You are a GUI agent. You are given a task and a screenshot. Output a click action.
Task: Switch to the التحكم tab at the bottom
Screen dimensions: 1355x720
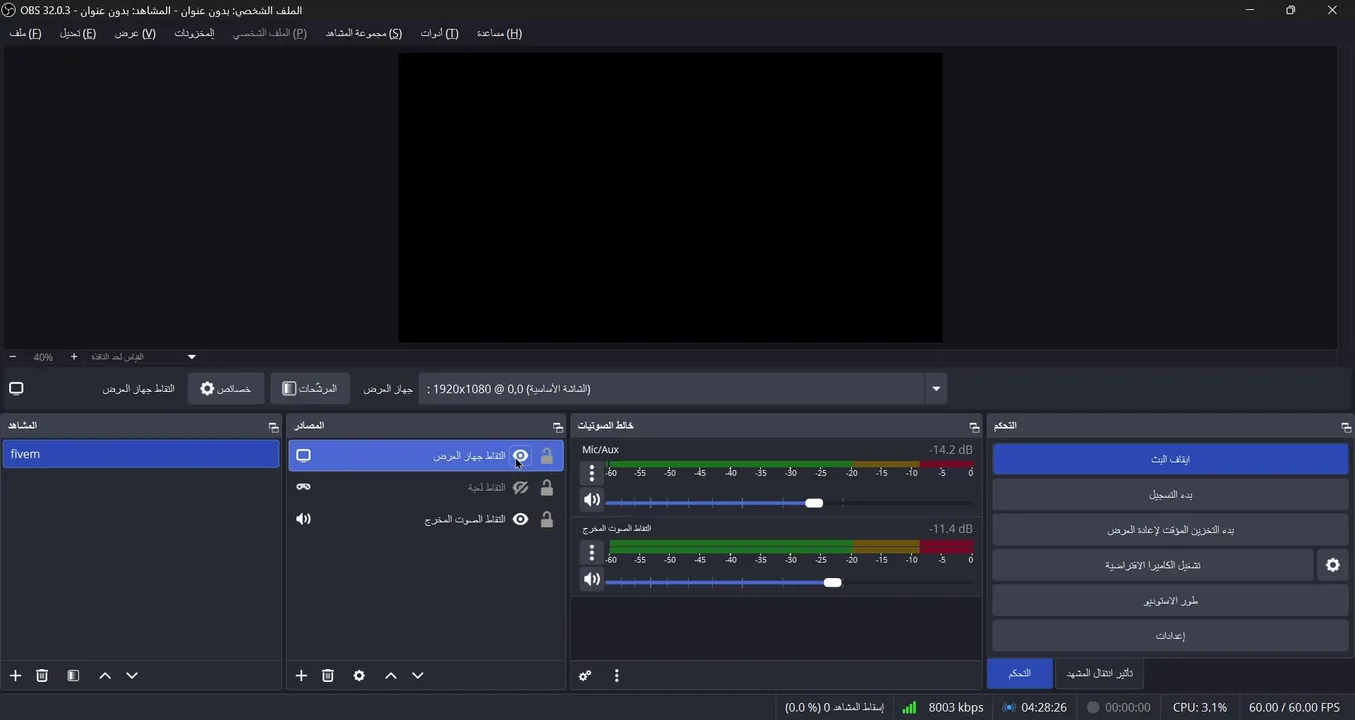click(x=1019, y=673)
